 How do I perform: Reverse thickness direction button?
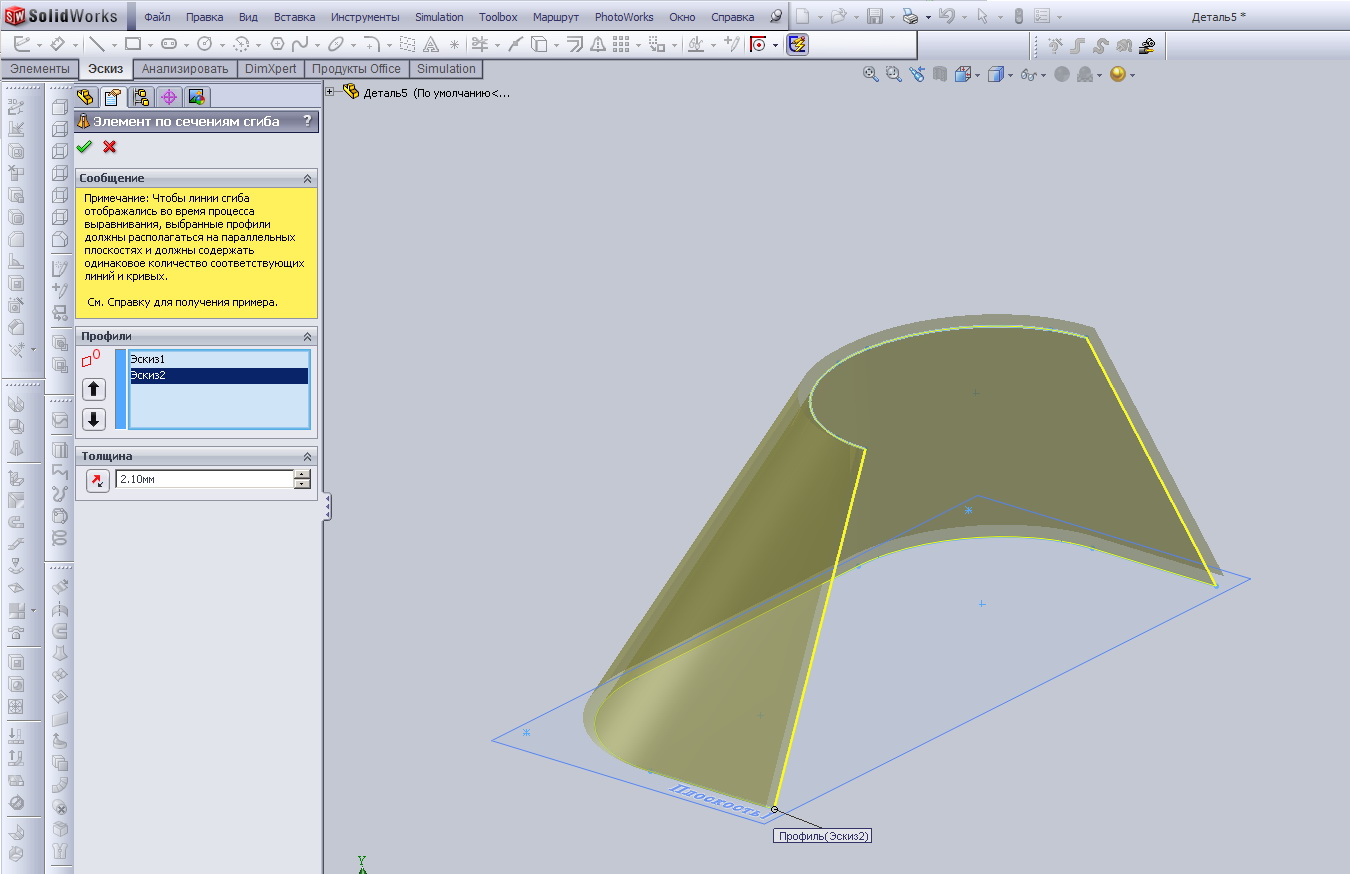[x=97, y=480]
